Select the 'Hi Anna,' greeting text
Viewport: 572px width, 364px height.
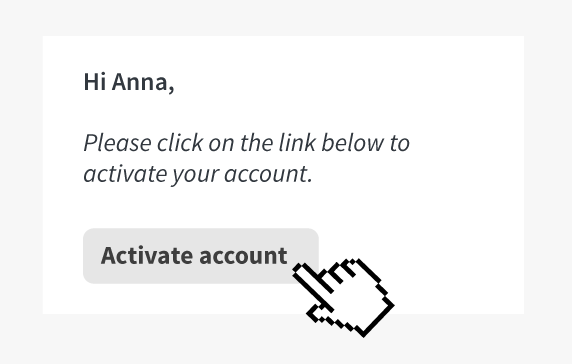point(129,82)
